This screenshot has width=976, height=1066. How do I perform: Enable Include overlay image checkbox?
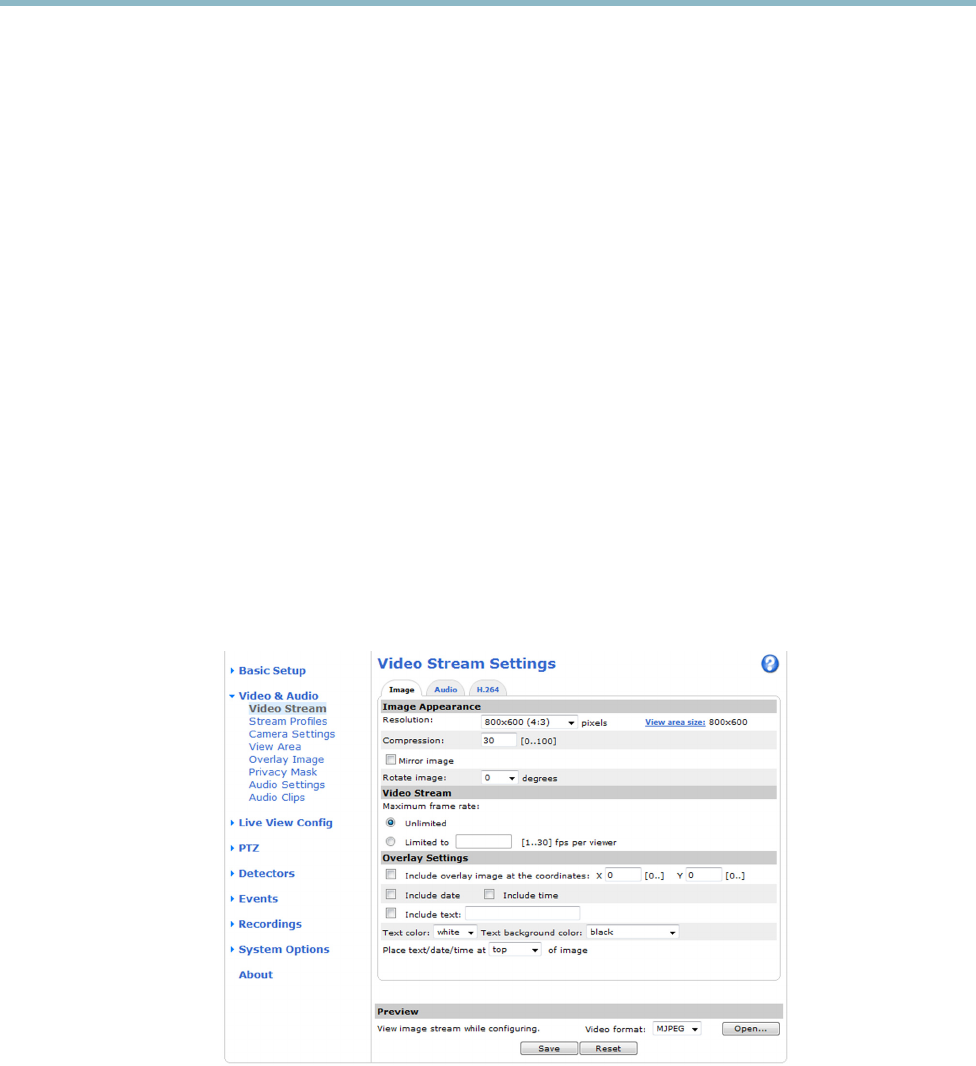391,875
